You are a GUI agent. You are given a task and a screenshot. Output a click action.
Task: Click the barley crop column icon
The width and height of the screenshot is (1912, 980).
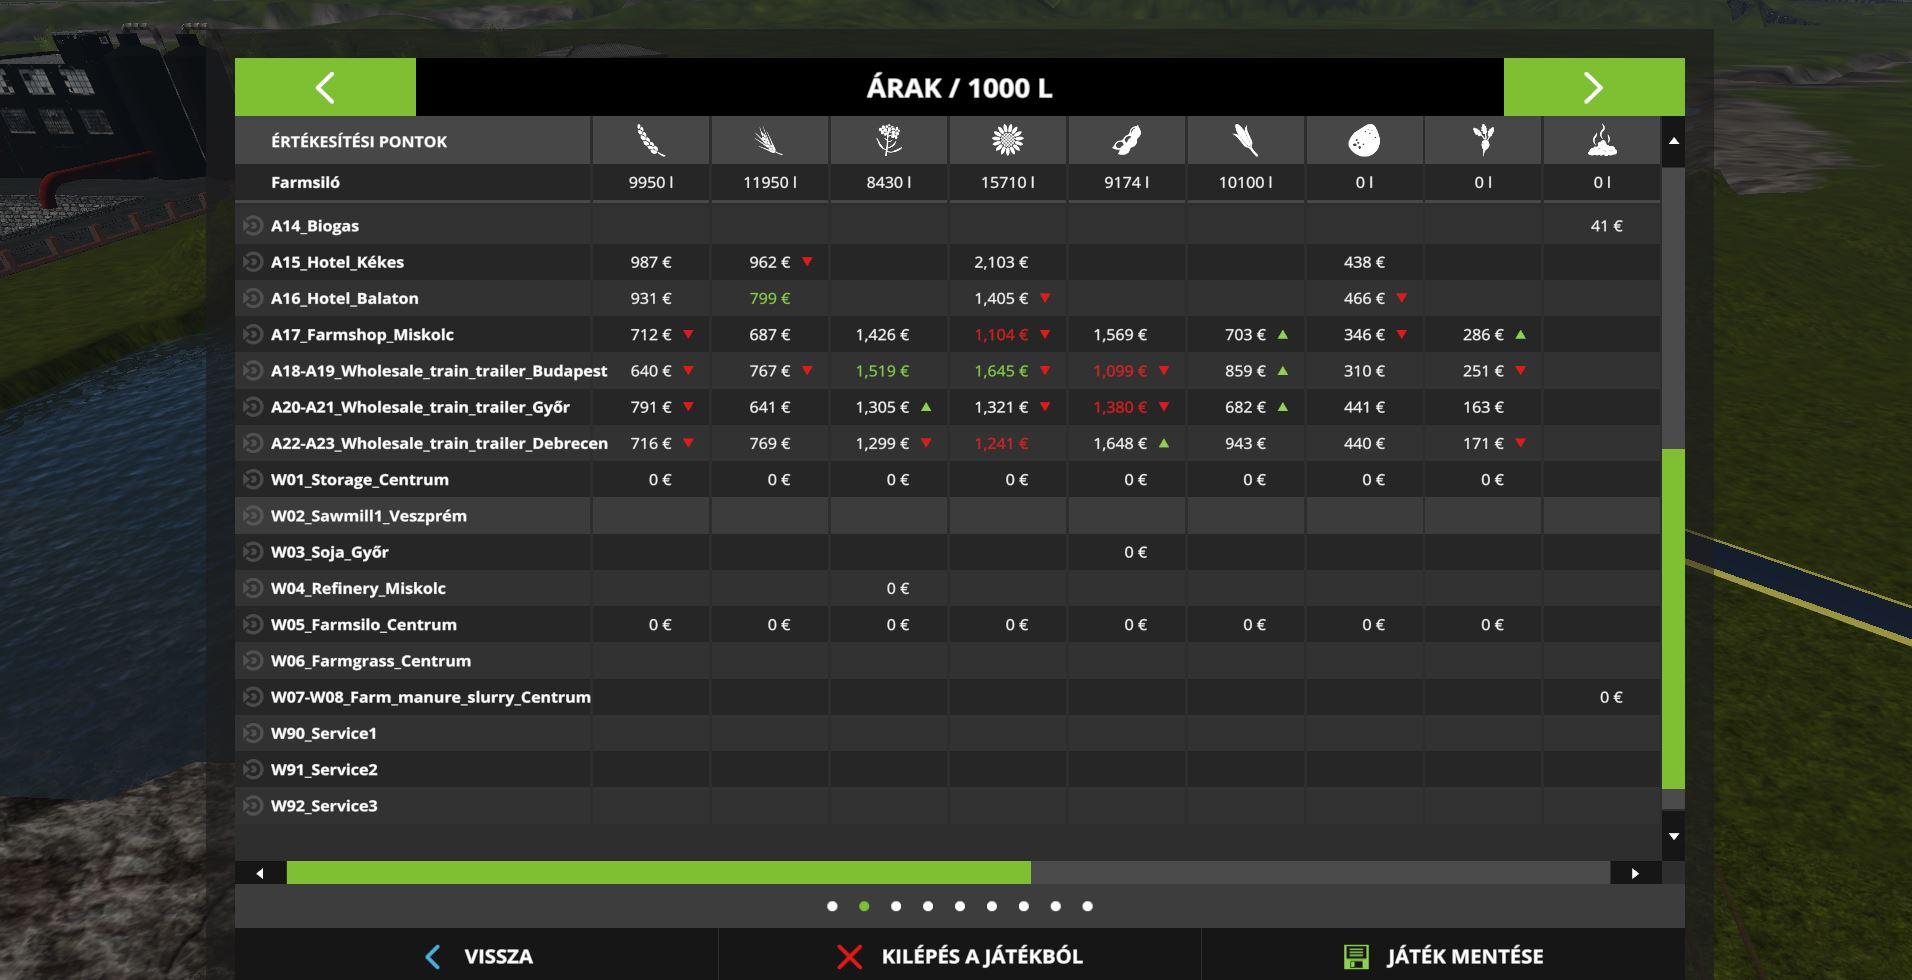pyautogui.click(x=769, y=141)
